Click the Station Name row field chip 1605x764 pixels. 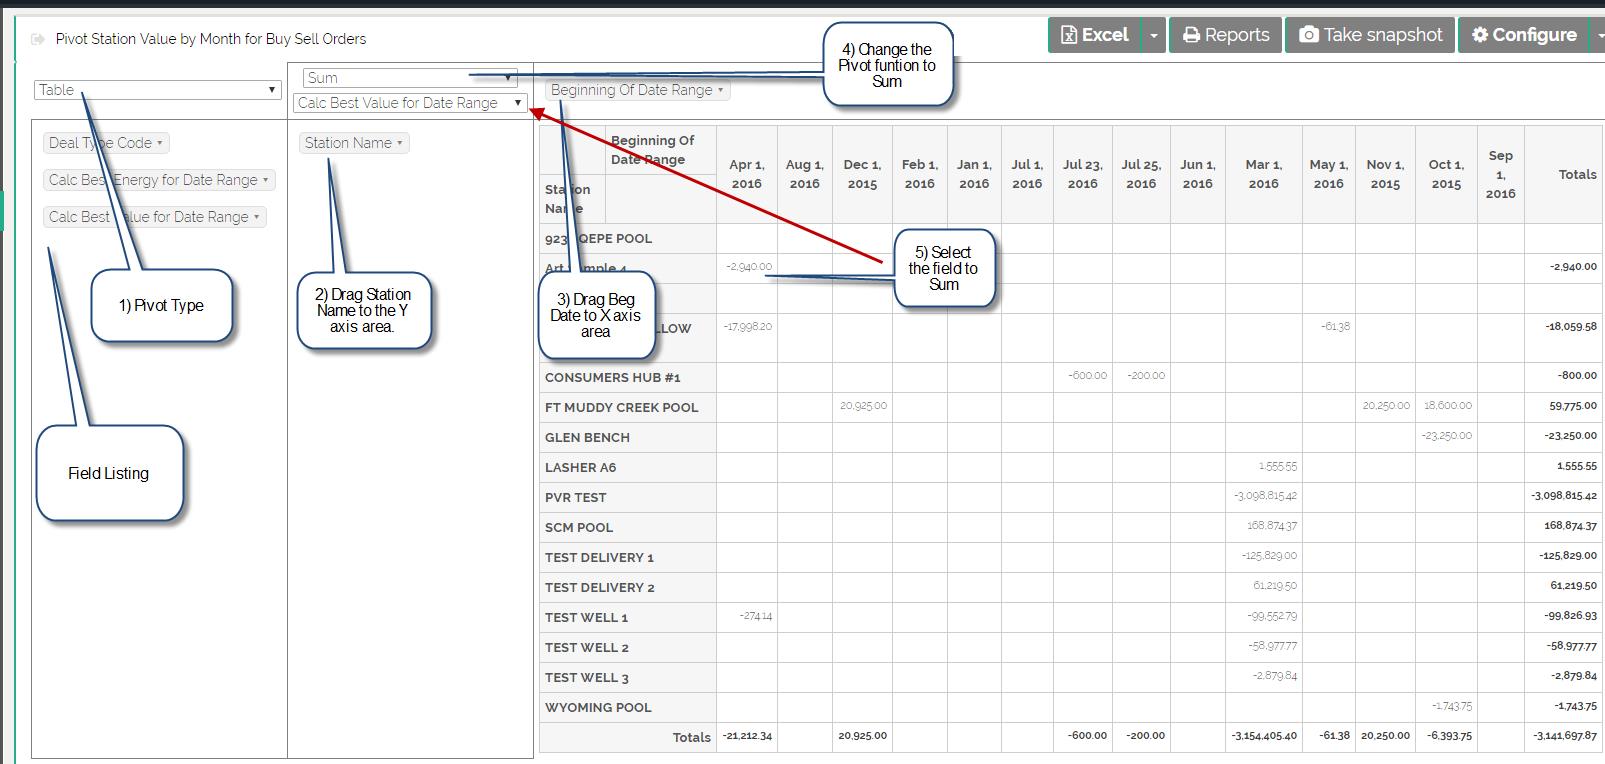353,143
